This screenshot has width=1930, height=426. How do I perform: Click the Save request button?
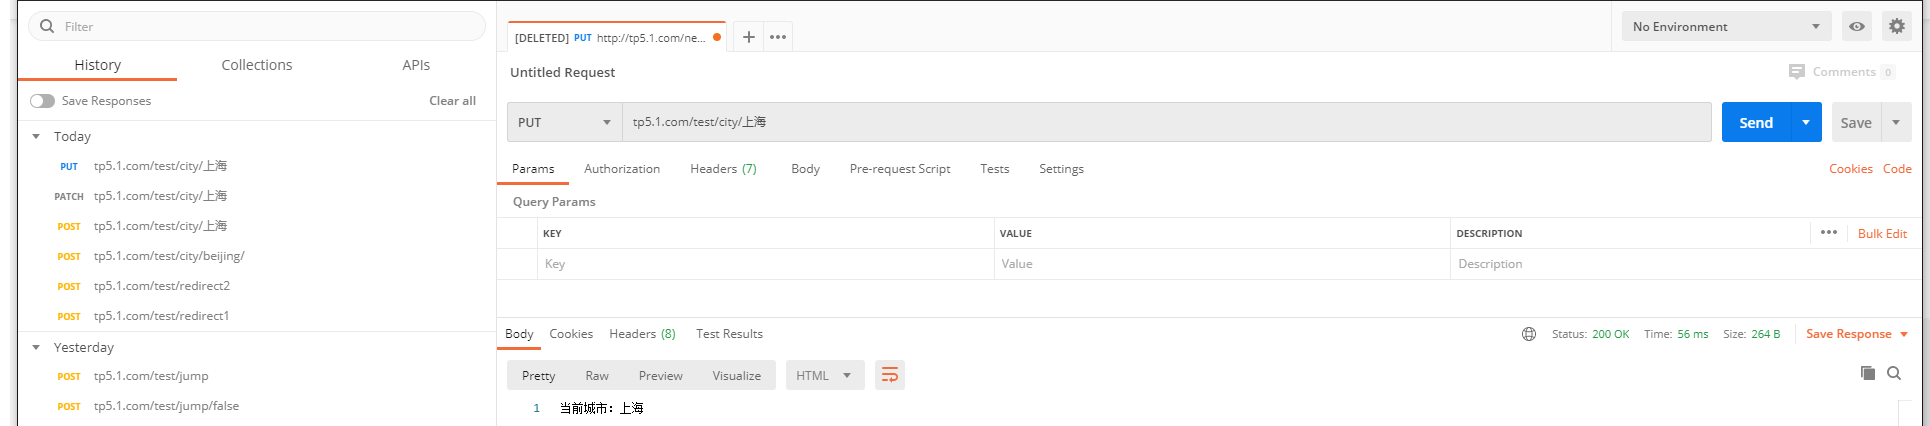click(1856, 122)
